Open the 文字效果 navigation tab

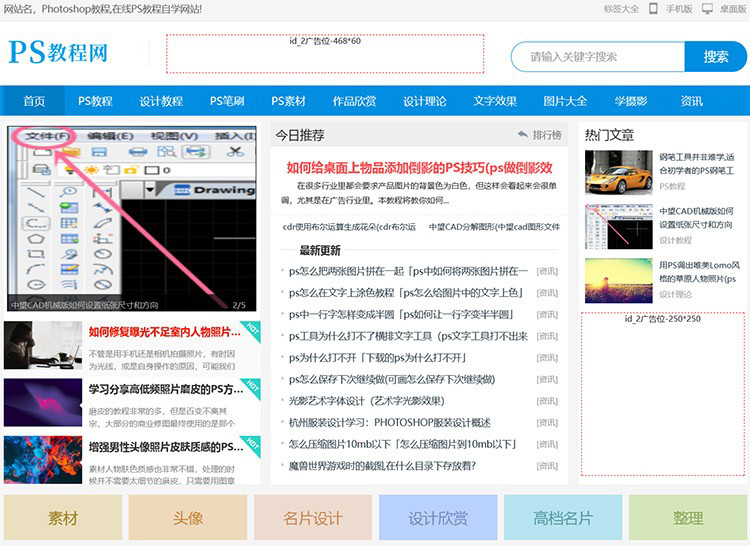pos(495,101)
